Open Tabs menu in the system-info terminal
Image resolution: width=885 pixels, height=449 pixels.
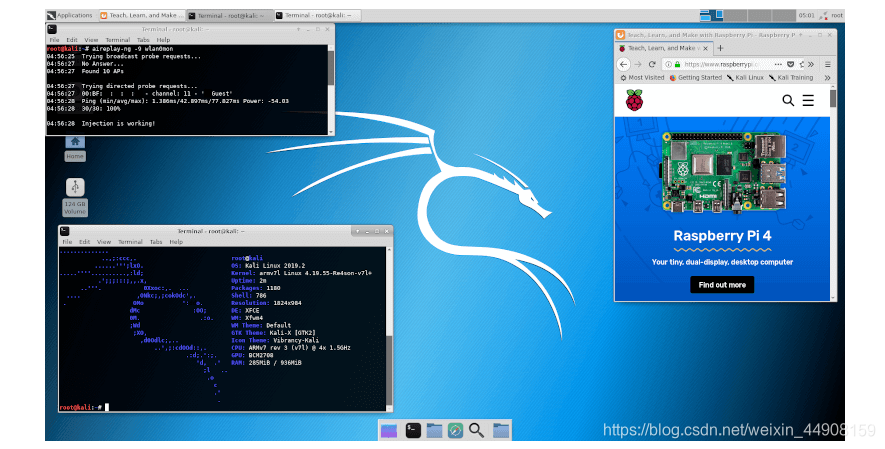click(156, 241)
